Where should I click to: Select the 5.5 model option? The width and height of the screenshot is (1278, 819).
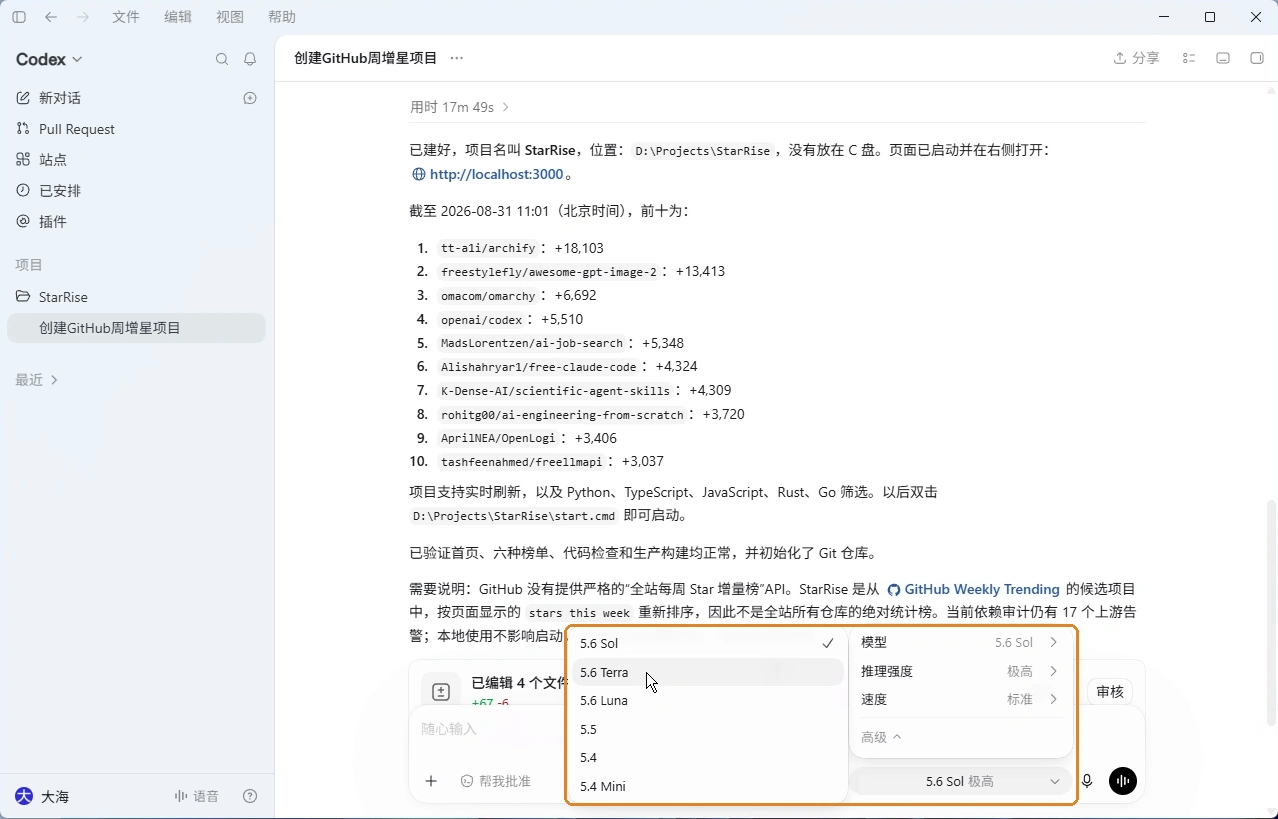(706, 729)
